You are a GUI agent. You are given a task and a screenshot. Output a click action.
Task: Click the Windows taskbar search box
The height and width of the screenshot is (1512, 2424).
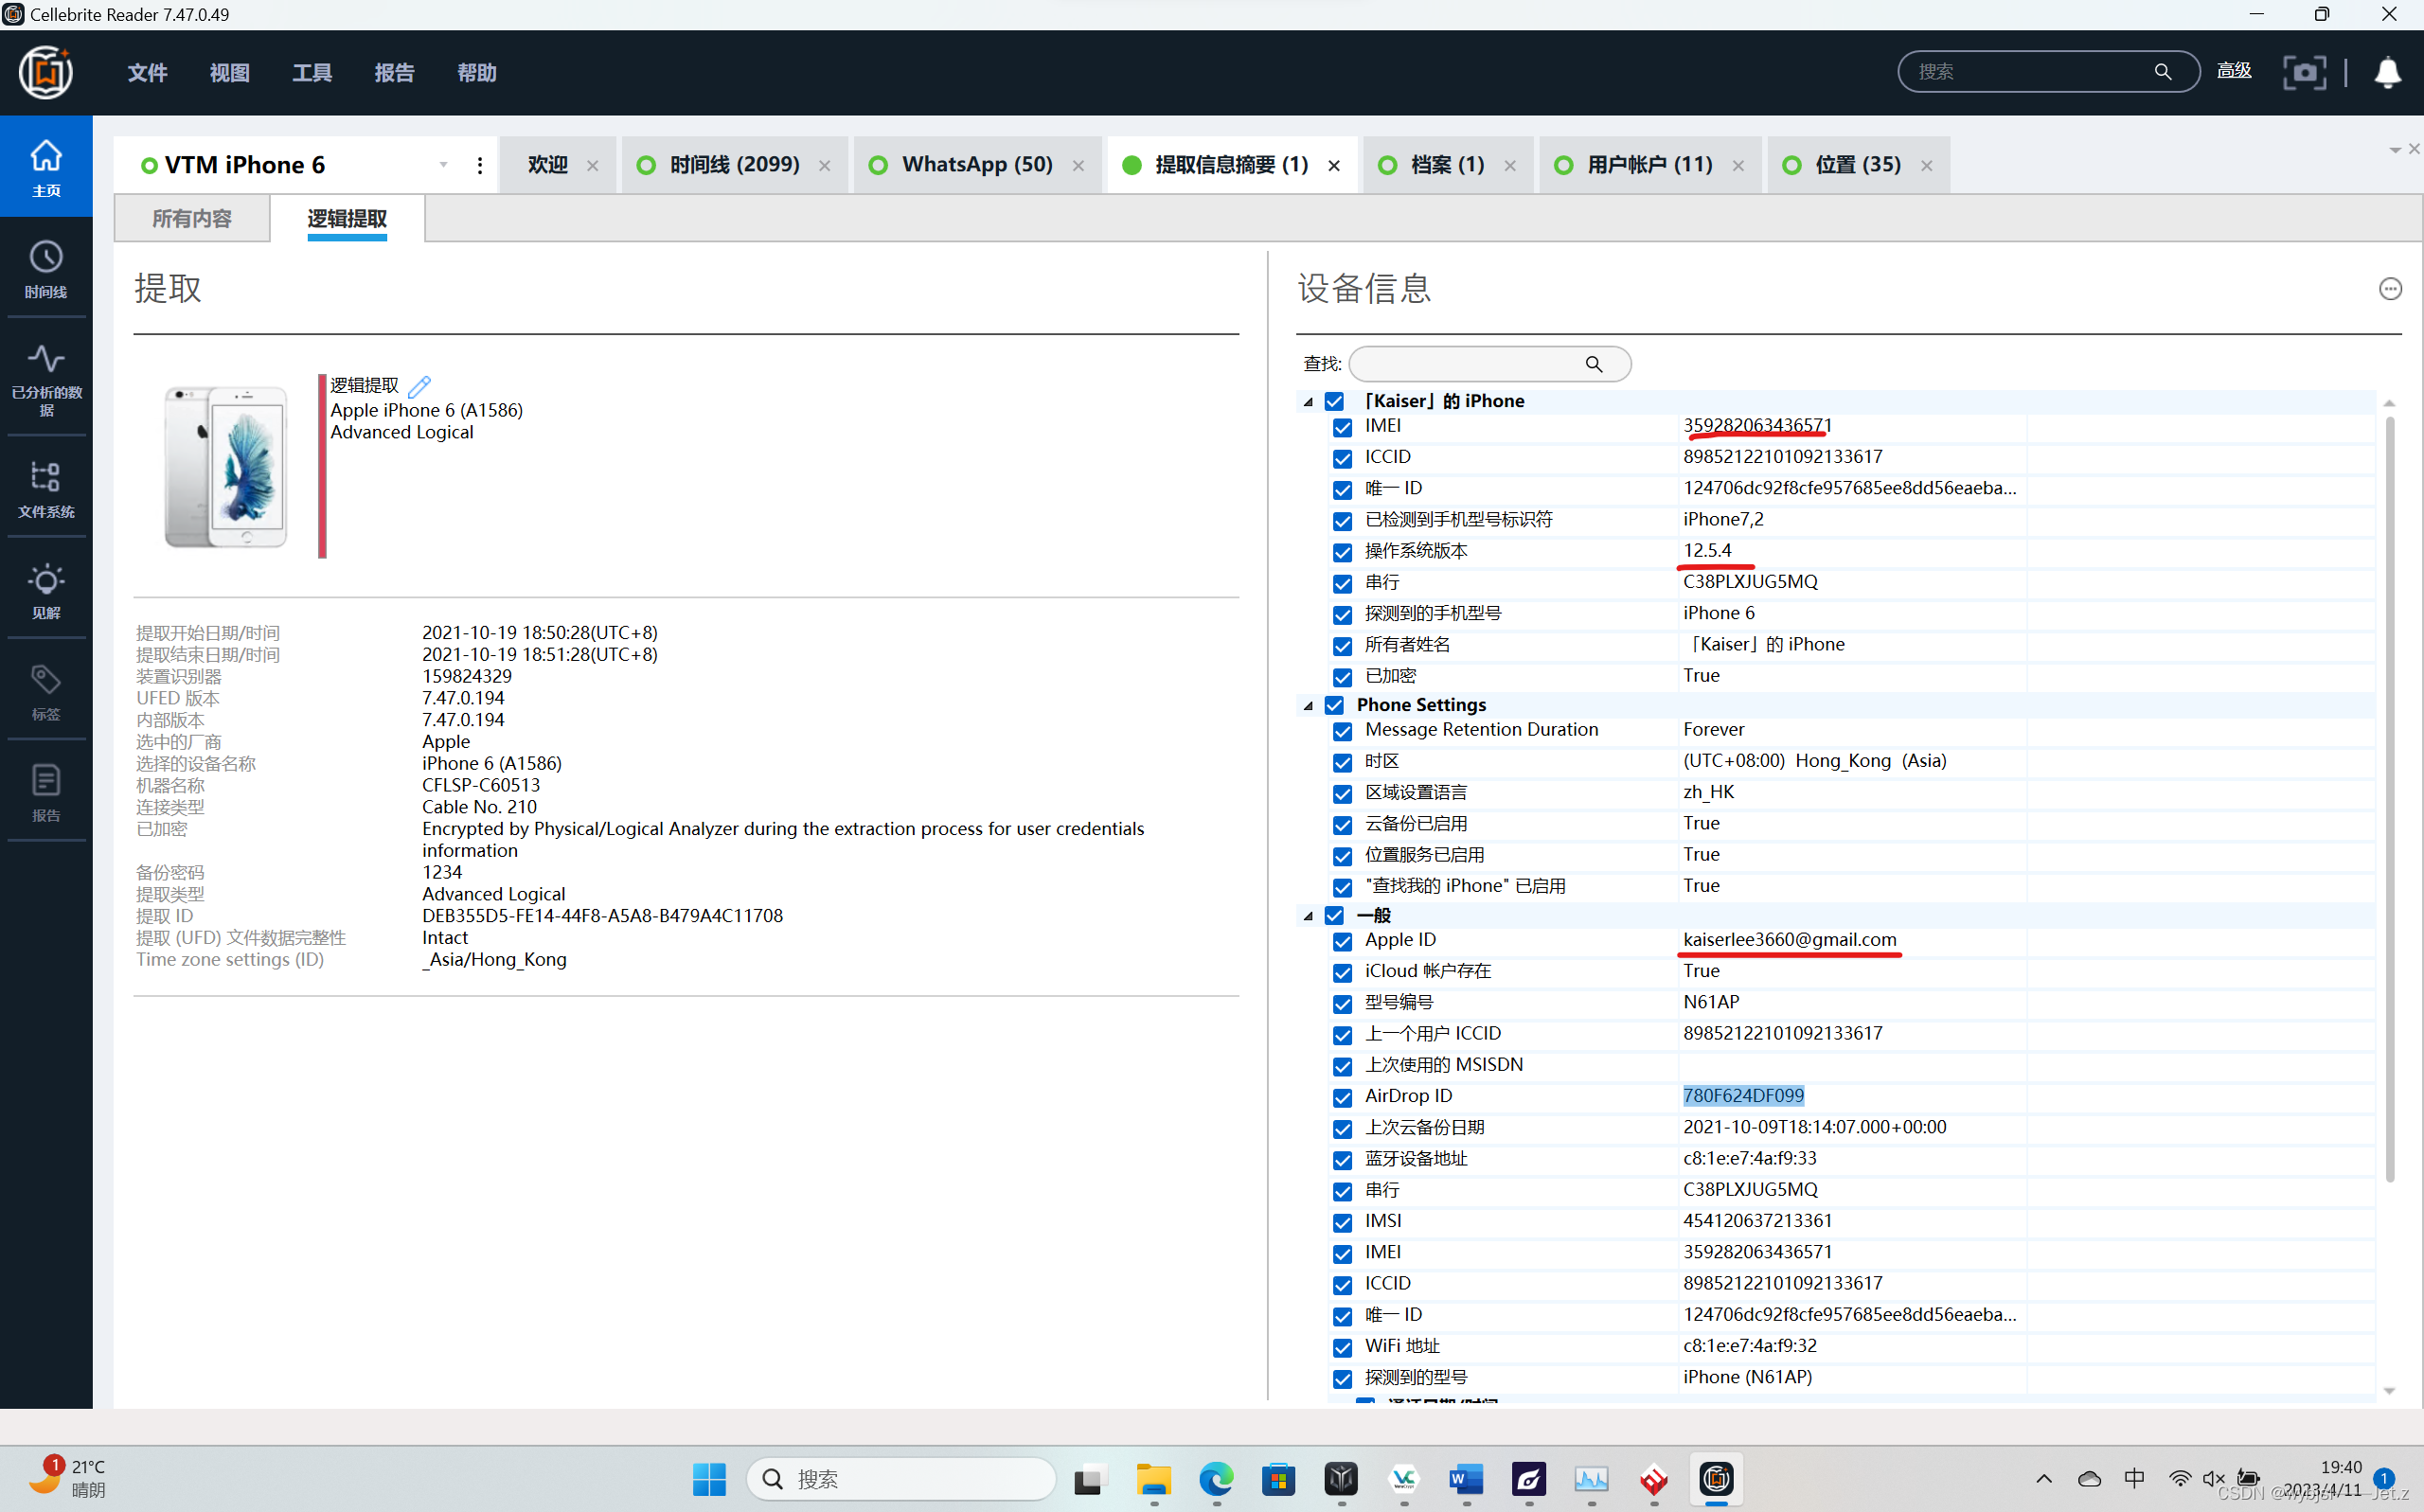tap(901, 1479)
